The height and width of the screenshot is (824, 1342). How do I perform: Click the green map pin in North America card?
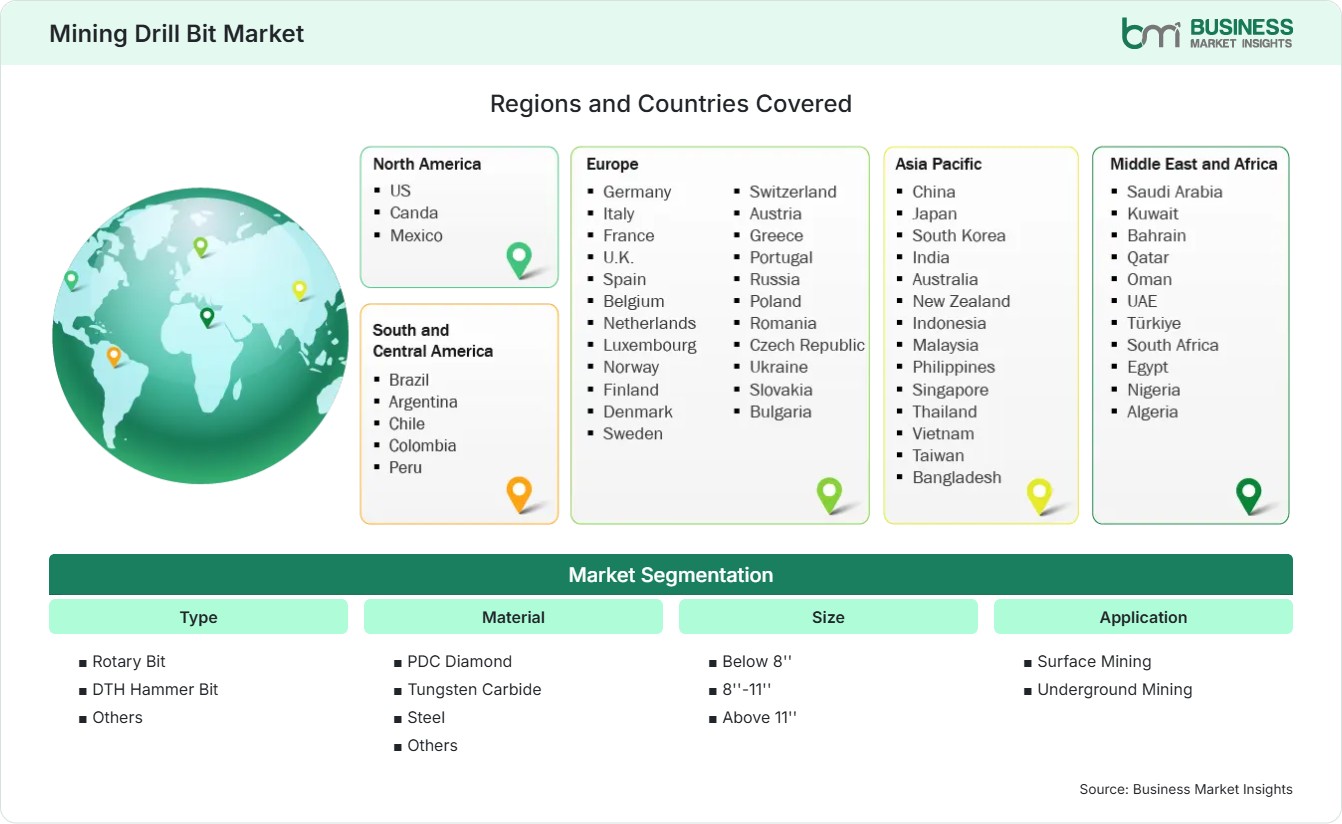click(x=519, y=260)
